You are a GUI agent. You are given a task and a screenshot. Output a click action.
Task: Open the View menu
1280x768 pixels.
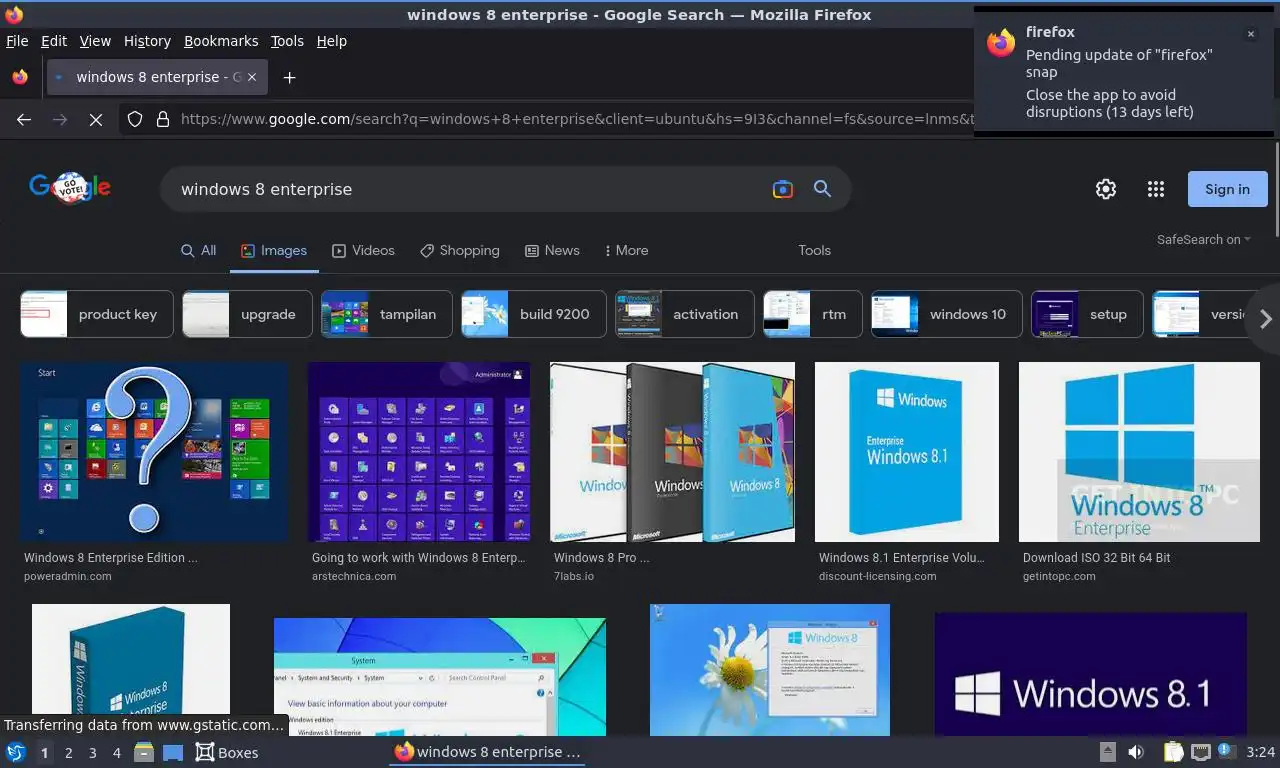95,41
